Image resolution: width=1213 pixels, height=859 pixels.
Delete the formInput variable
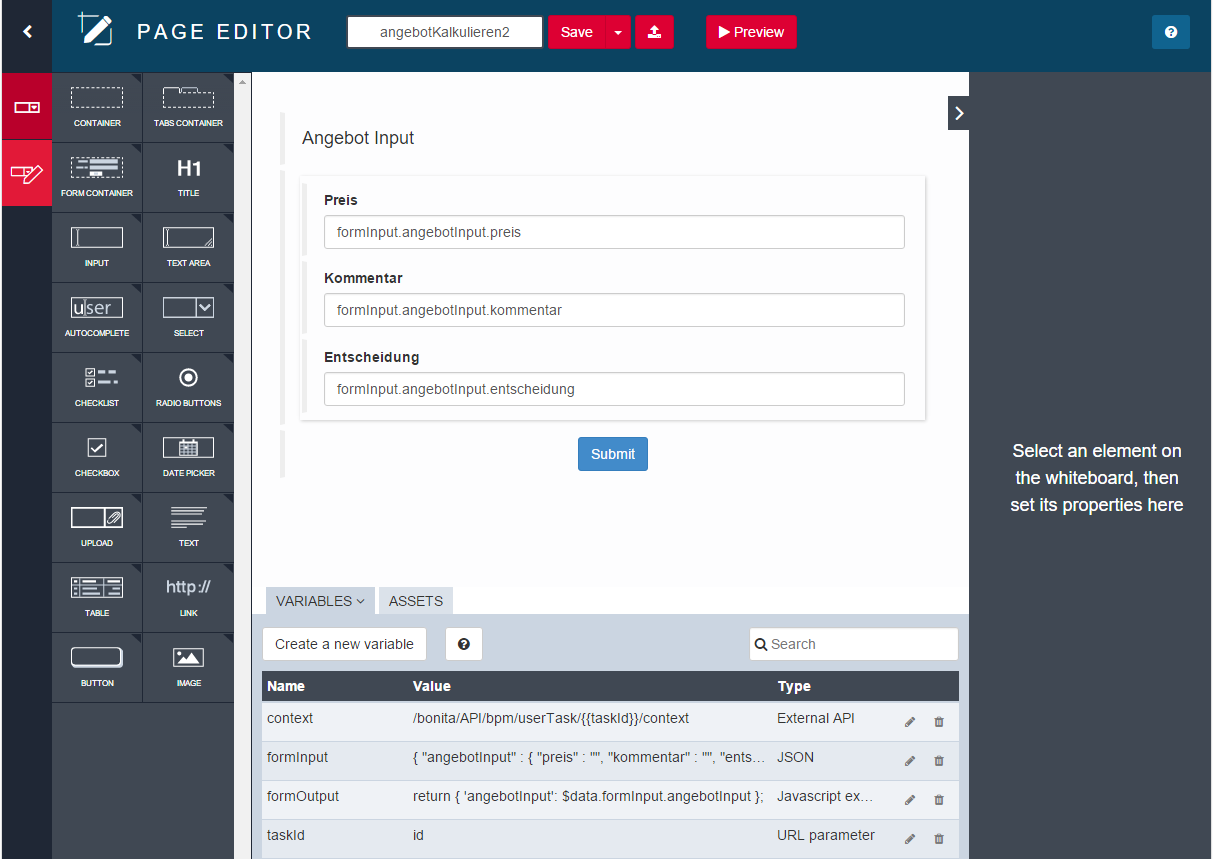click(x=939, y=761)
